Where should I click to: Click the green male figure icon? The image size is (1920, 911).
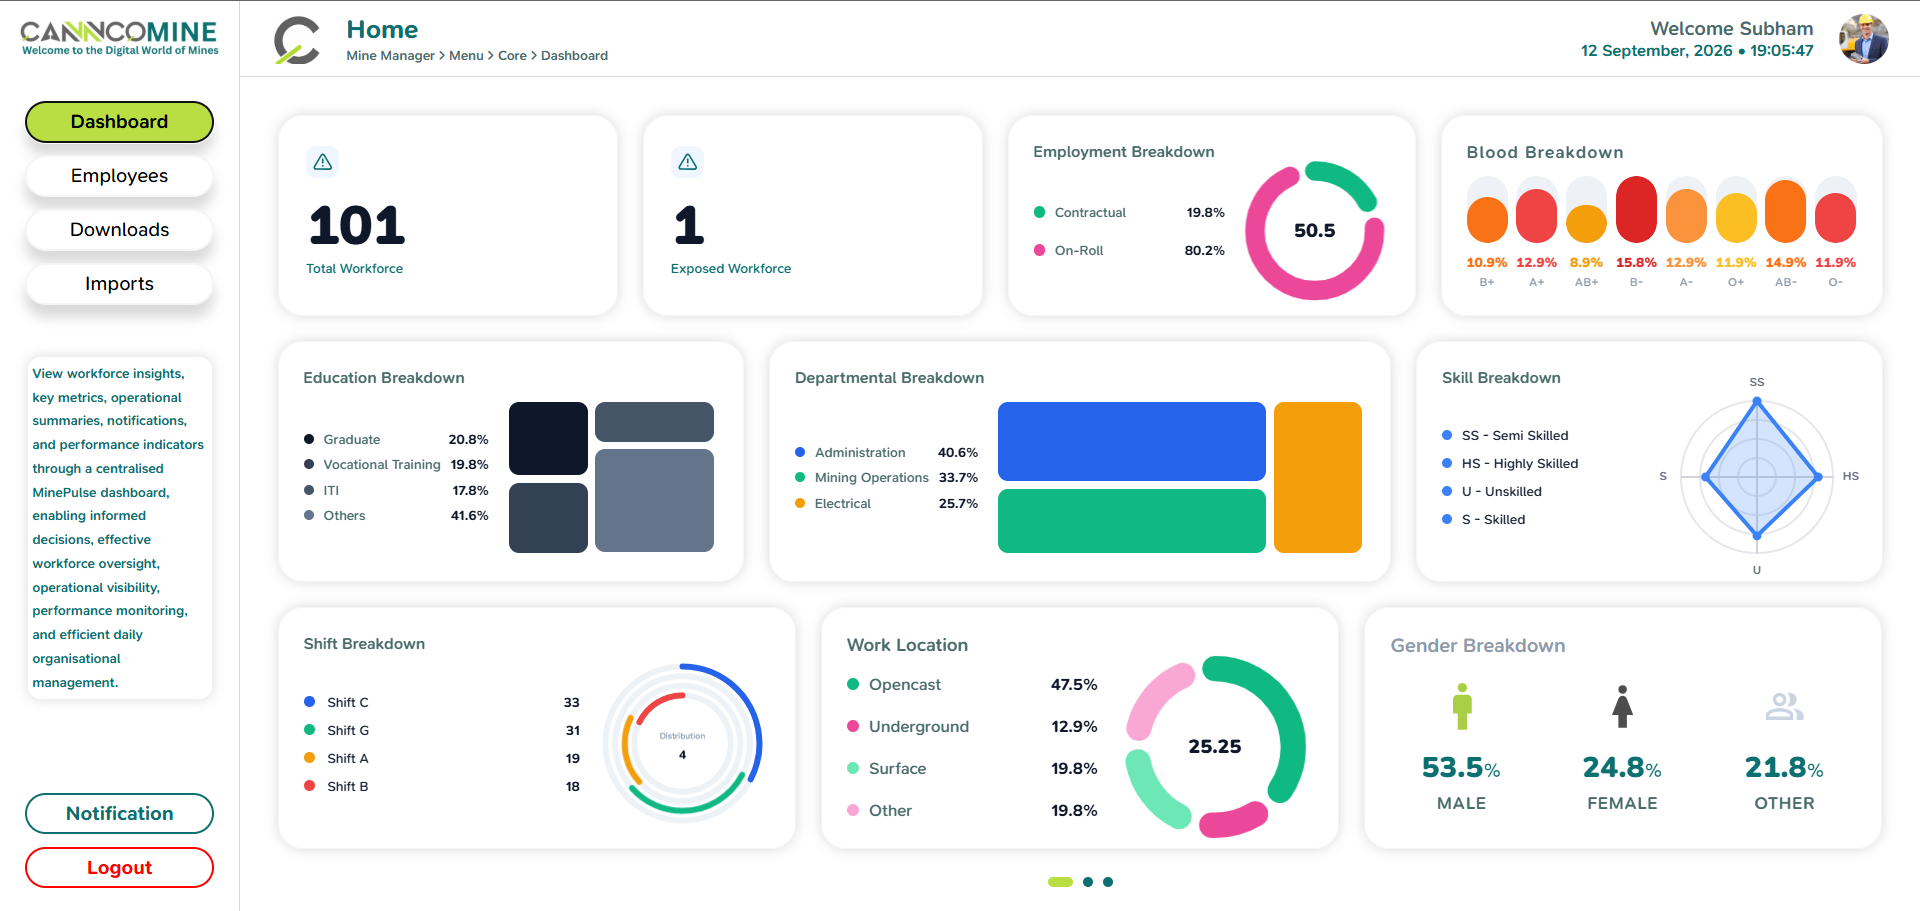pyautogui.click(x=1462, y=706)
